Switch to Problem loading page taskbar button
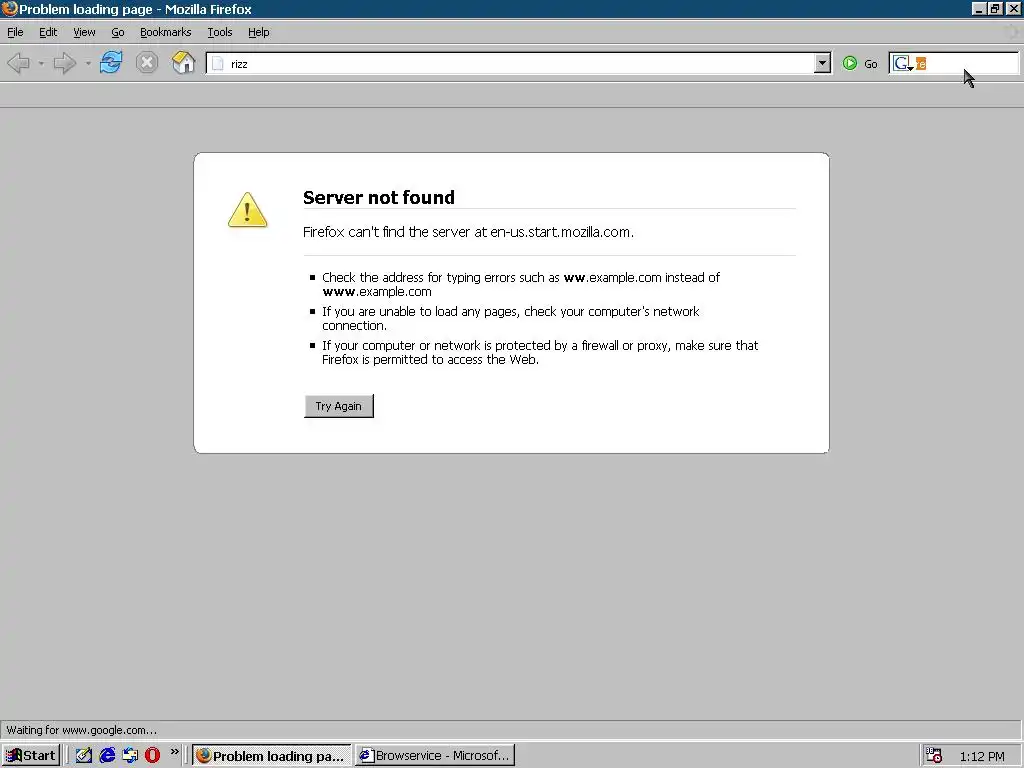The height and width of the screenshot is (768, 1024). tap(272, 756)
